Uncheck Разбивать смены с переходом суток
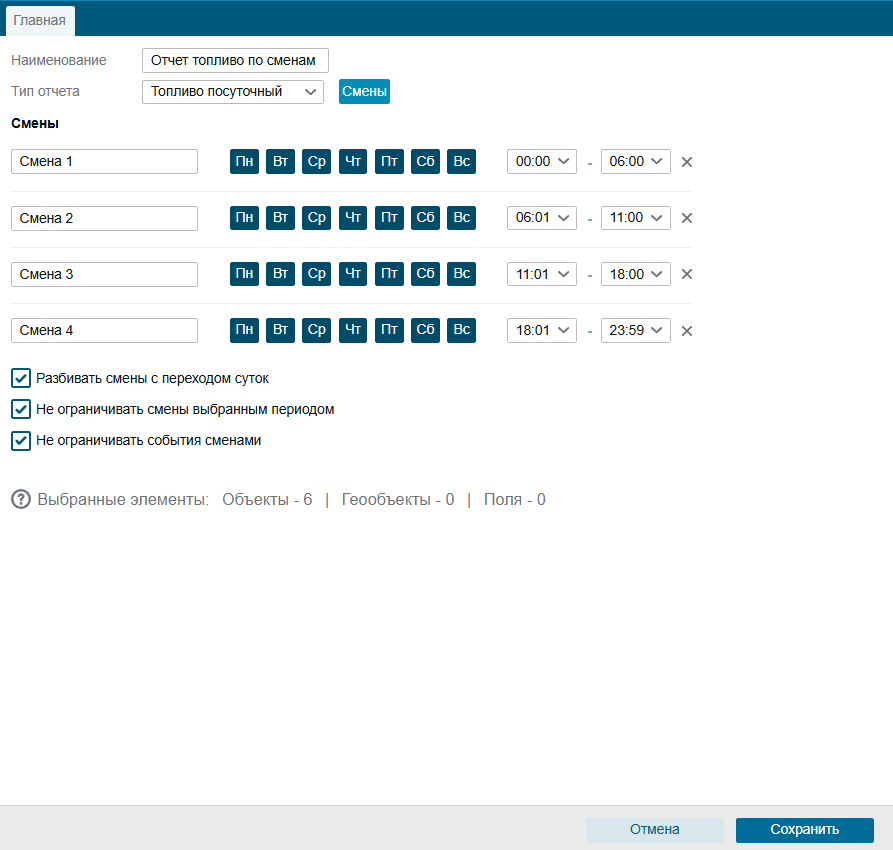Screen dimensions: 893x850 pos(21,378)
